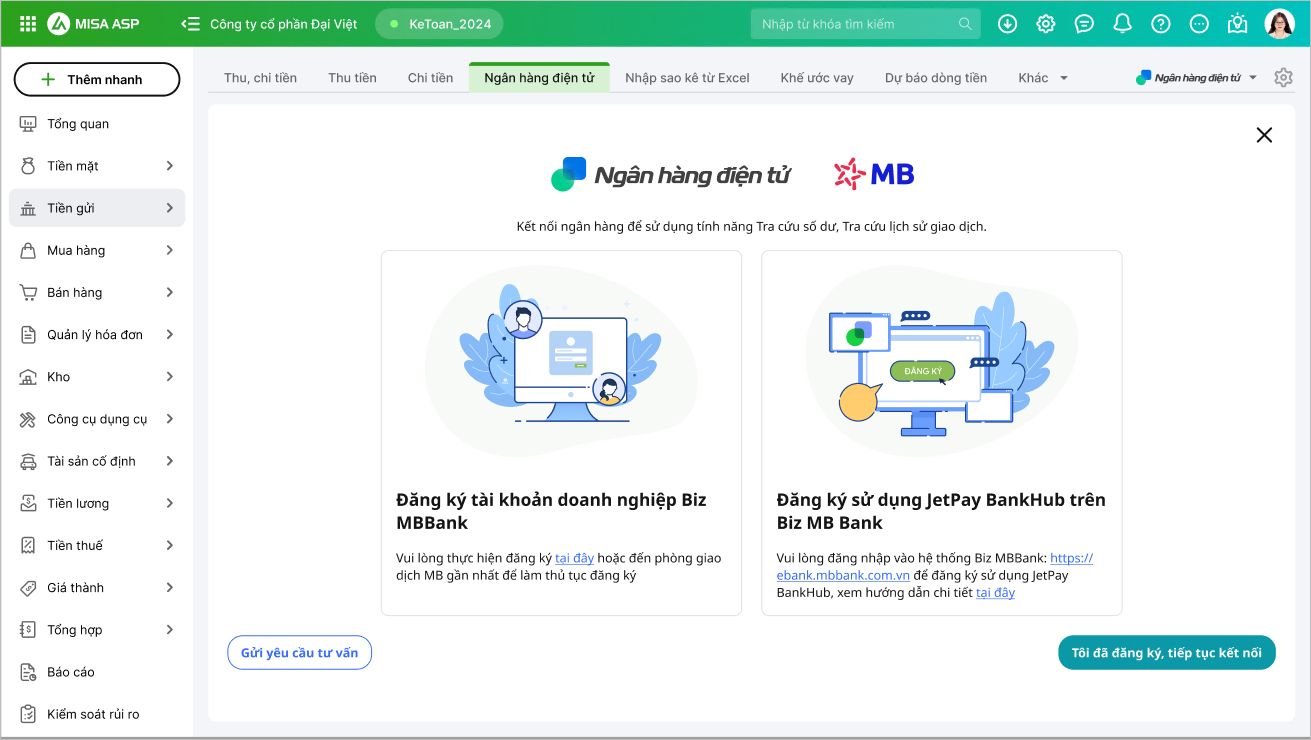Expand Tiền gửi submenu chevron
Screen dimensions: 1311x740
click(x=170, y=208)
